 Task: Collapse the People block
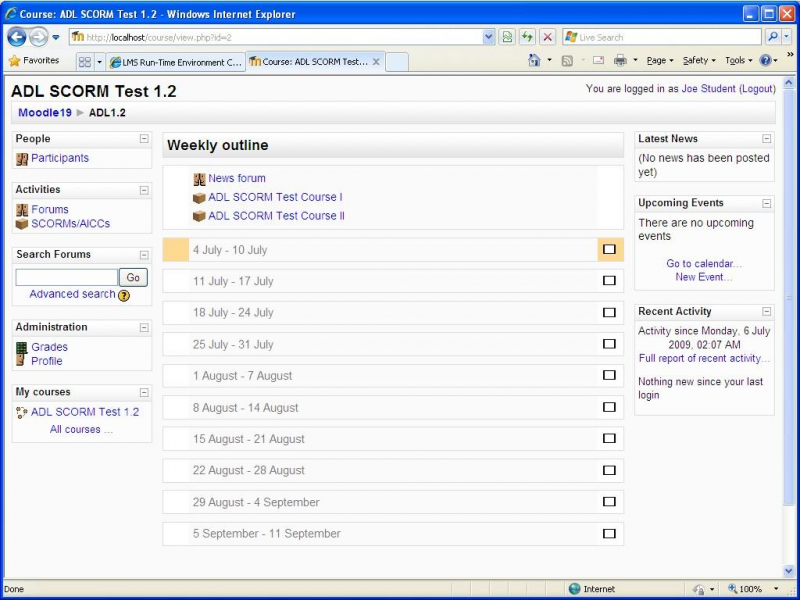point(144,139)
